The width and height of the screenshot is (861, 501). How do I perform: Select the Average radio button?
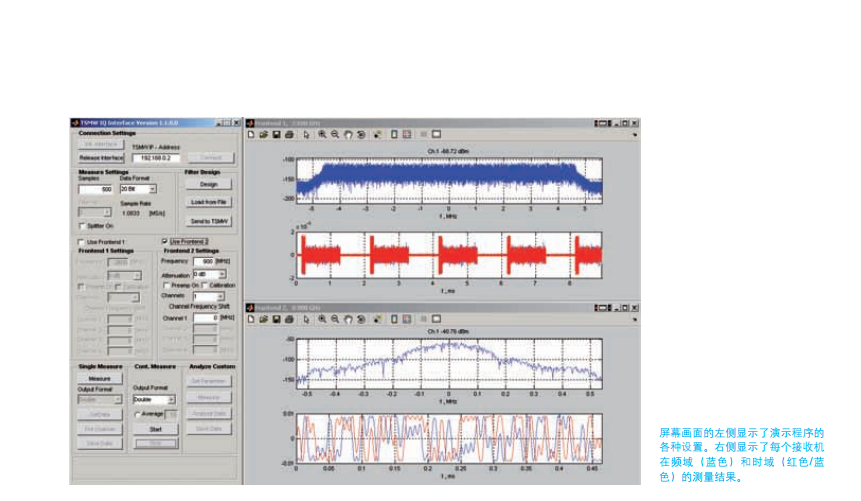(137, 415)
